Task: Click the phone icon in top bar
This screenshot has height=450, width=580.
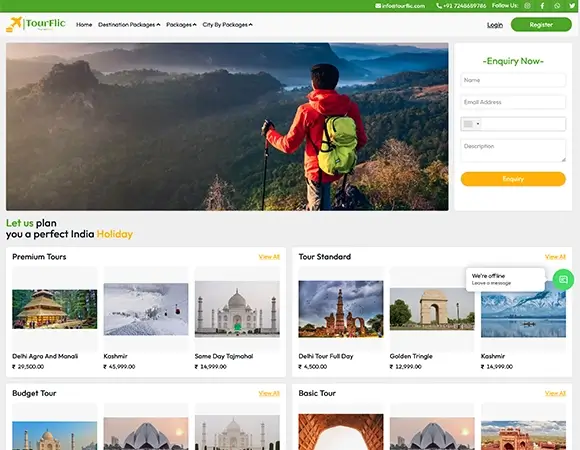Action: 439,6
